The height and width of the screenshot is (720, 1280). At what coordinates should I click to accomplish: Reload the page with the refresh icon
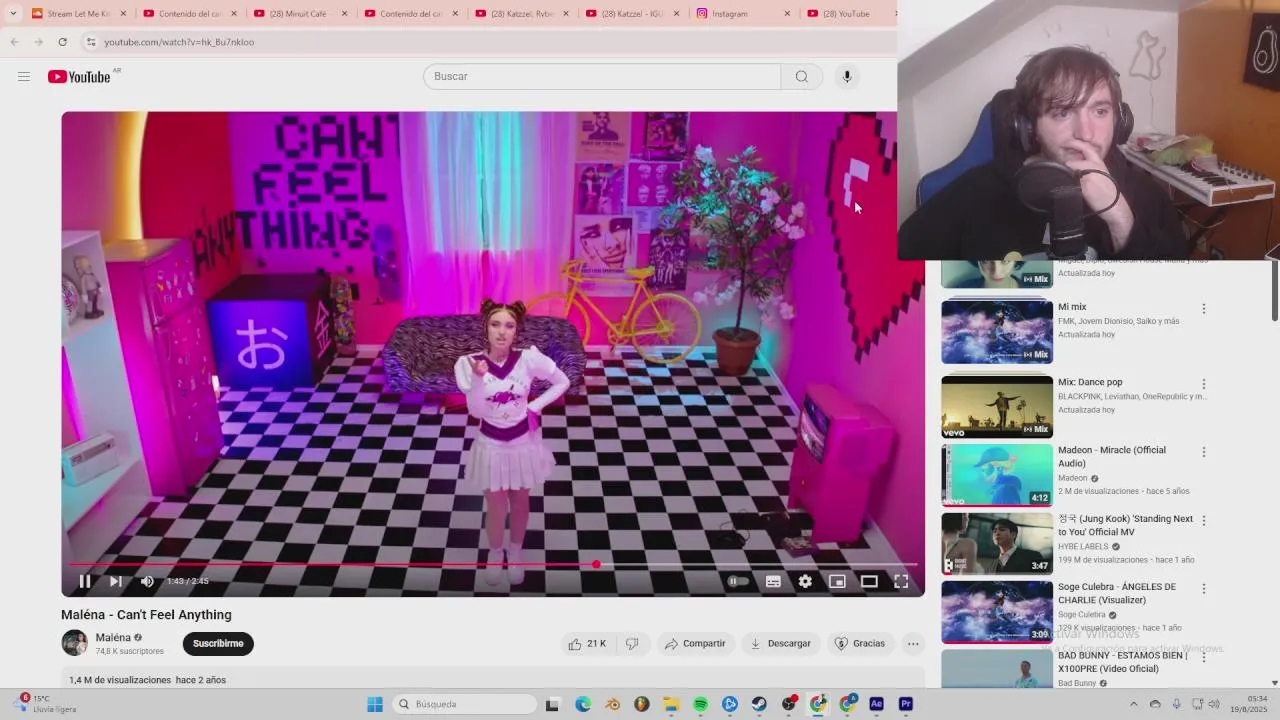click(x=62, y=42)
